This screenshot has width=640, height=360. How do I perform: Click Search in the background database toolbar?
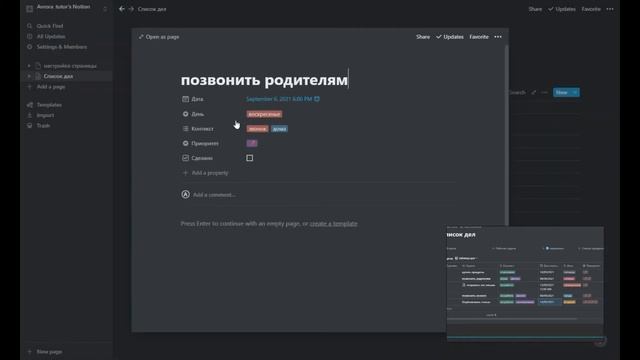(x=518, y=92)
